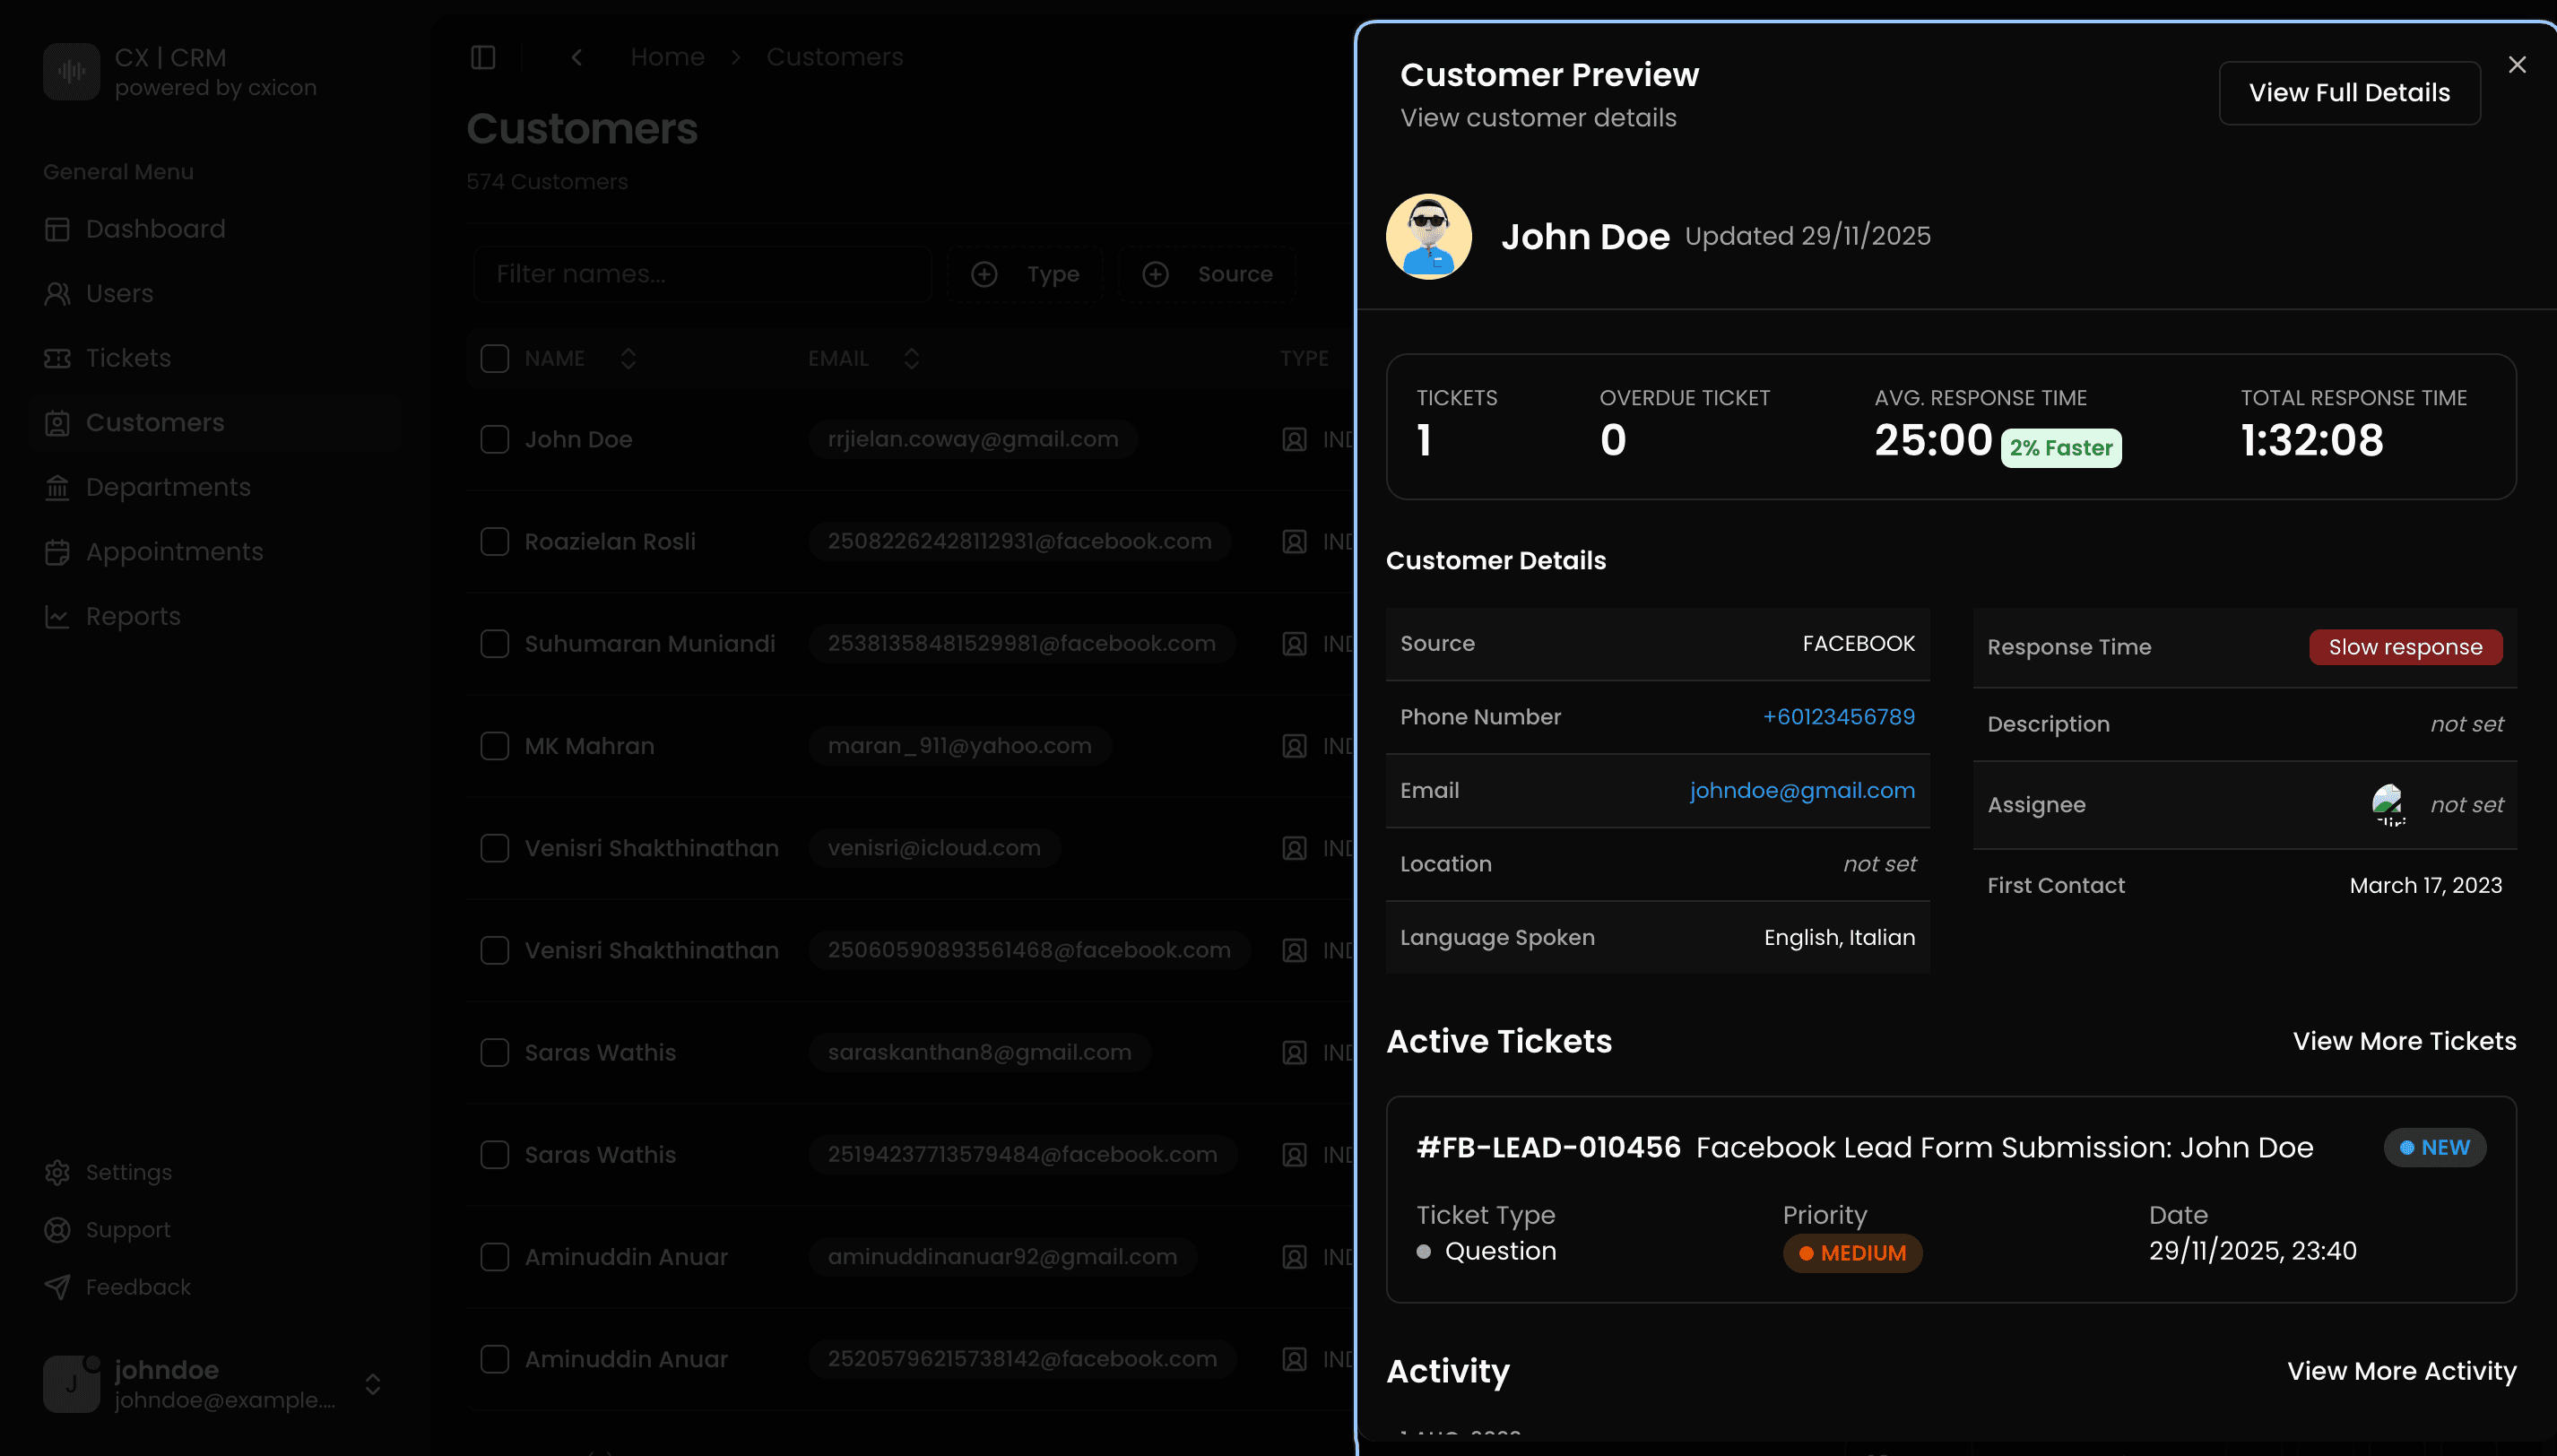Click the Assignee avatar icon

(x=2388, y=805)
